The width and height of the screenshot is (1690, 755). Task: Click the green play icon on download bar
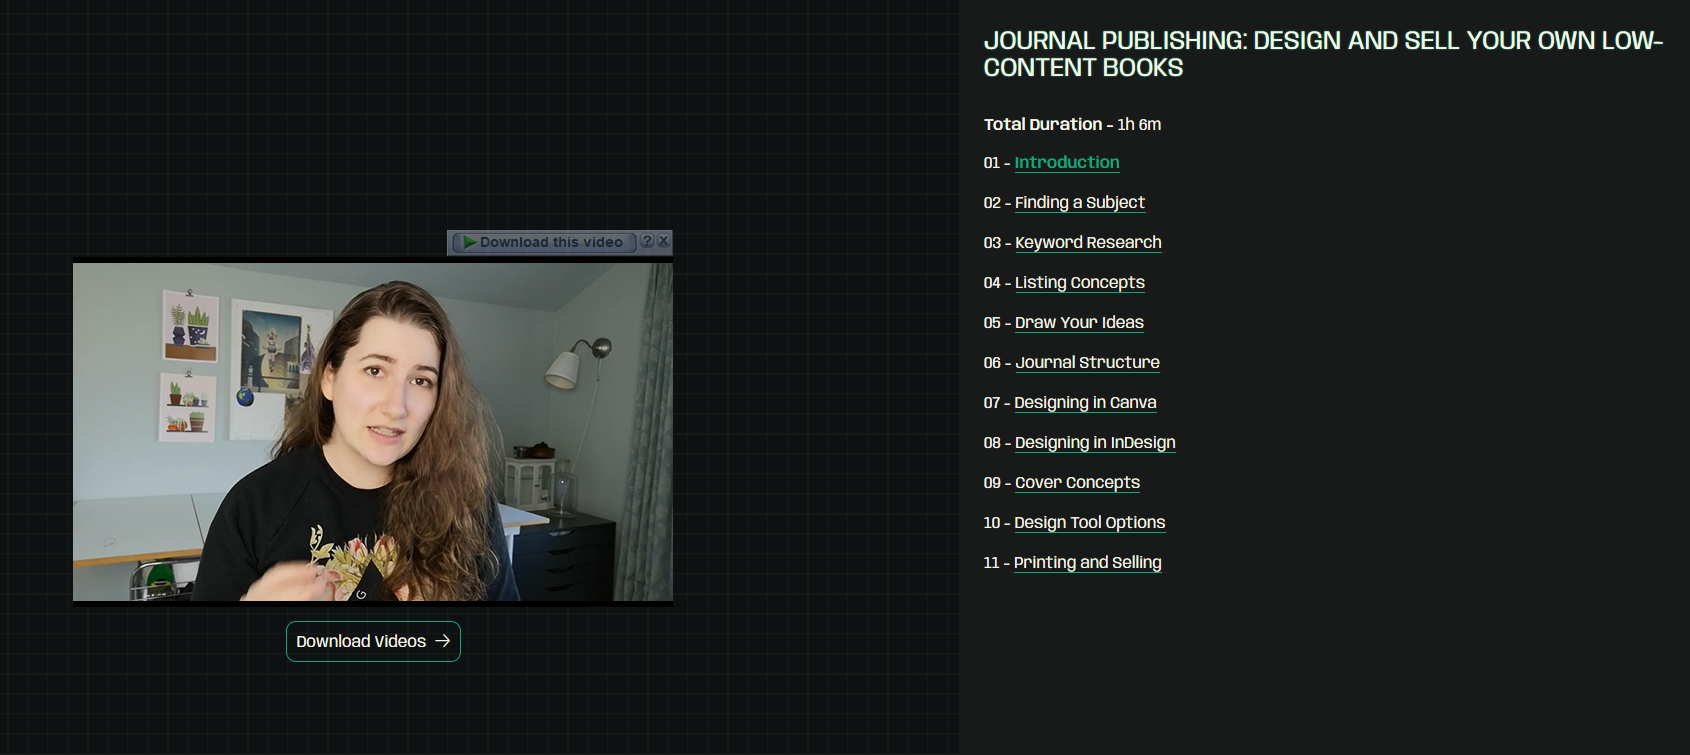[x=469, y=242]
